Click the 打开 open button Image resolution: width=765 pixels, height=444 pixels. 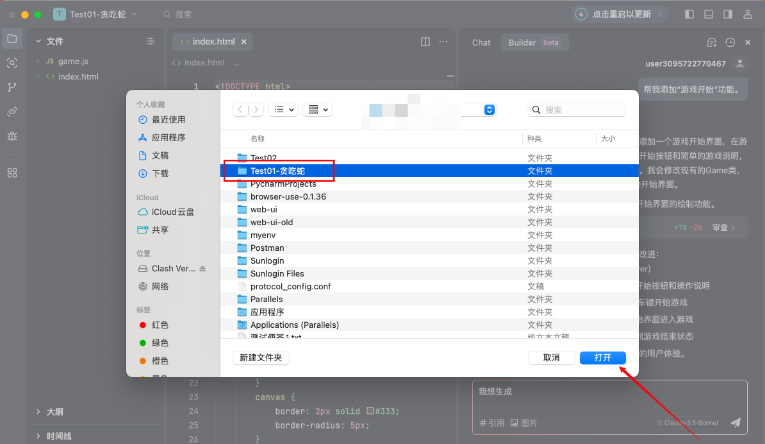602,357
